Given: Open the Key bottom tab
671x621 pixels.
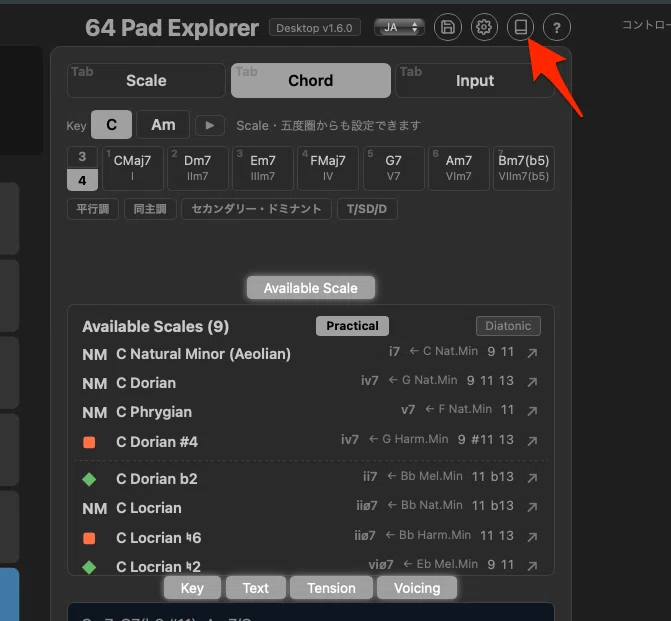Looking at the screenshot, I should coord(192,588).
